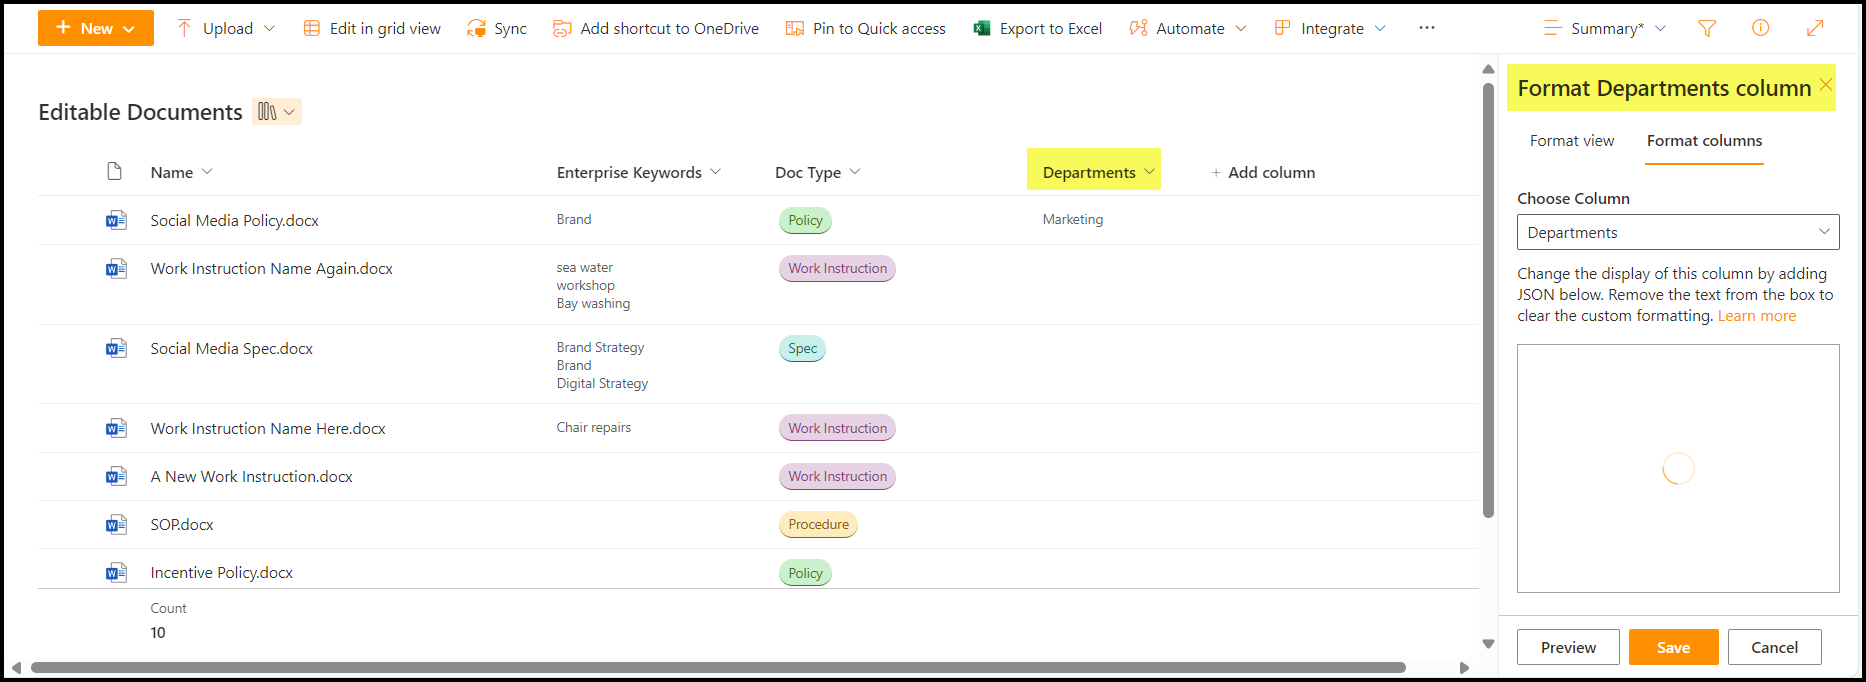Close the Format Departments column panel

[x=1825, y=85]
